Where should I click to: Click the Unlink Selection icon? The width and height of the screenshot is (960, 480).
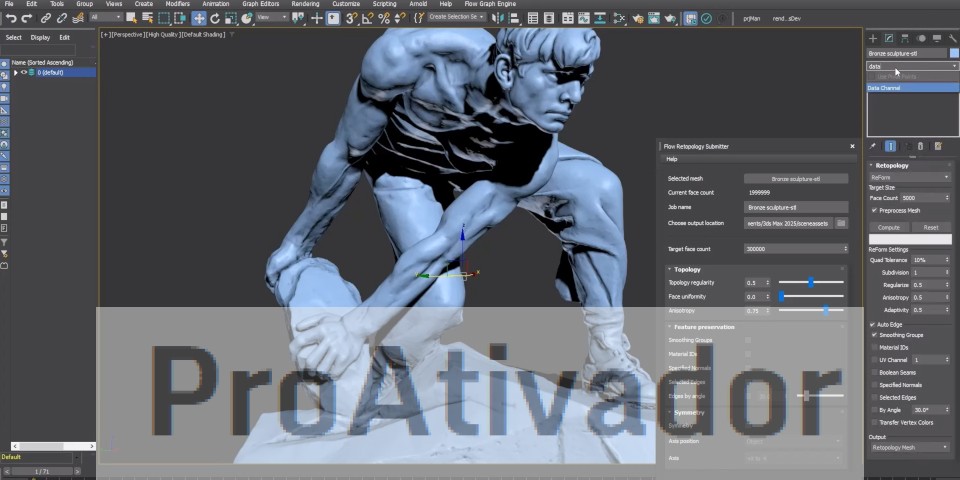click(x=62, y=18)
